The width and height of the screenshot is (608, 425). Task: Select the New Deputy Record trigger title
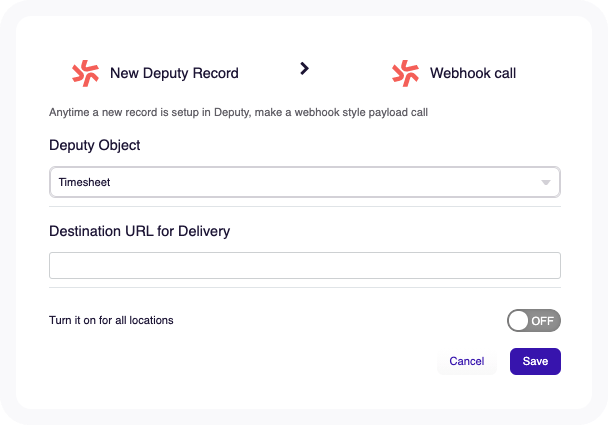coord(174,73)
